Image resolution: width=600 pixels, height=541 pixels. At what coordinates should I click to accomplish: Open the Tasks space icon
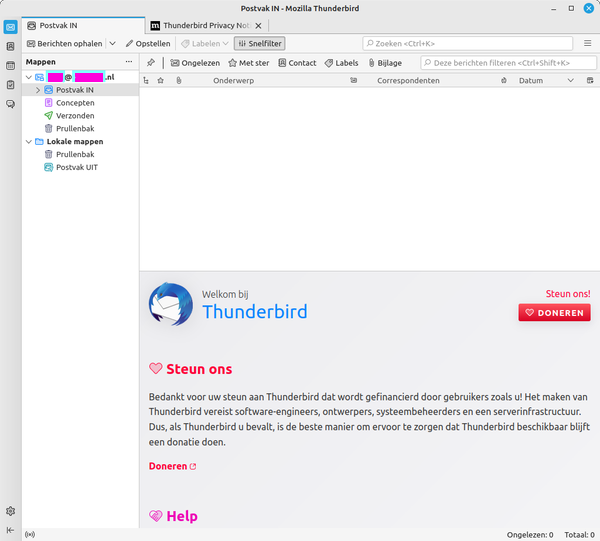(x=10, y=84)
